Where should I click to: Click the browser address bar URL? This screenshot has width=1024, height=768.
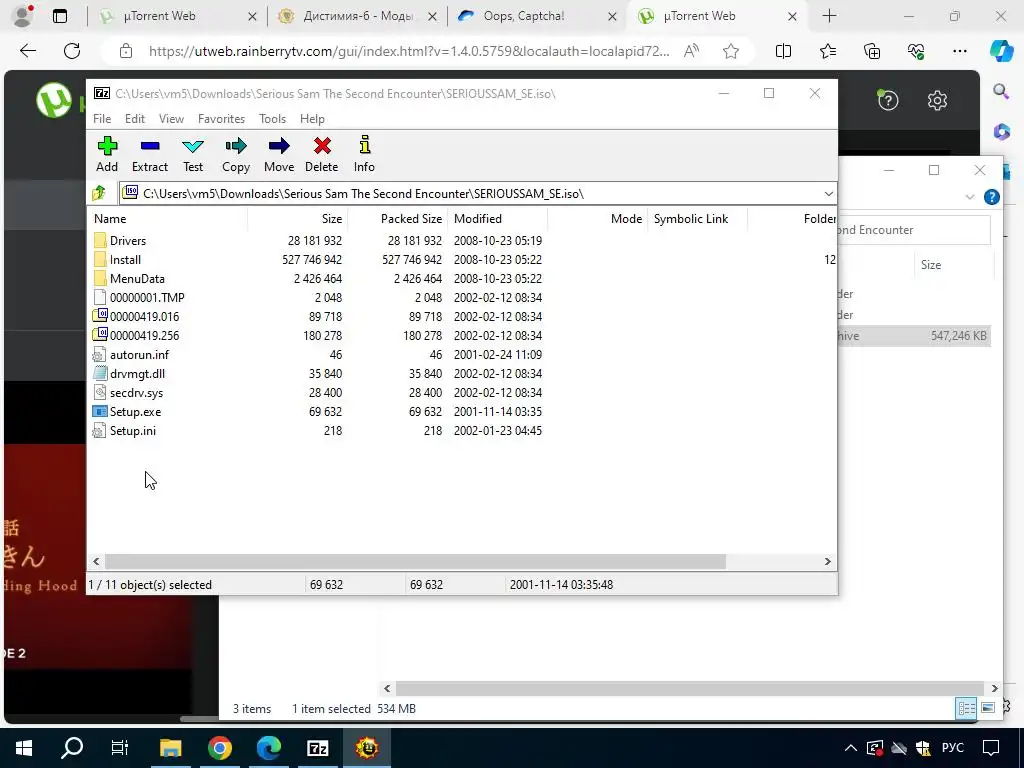click(409, 51)
